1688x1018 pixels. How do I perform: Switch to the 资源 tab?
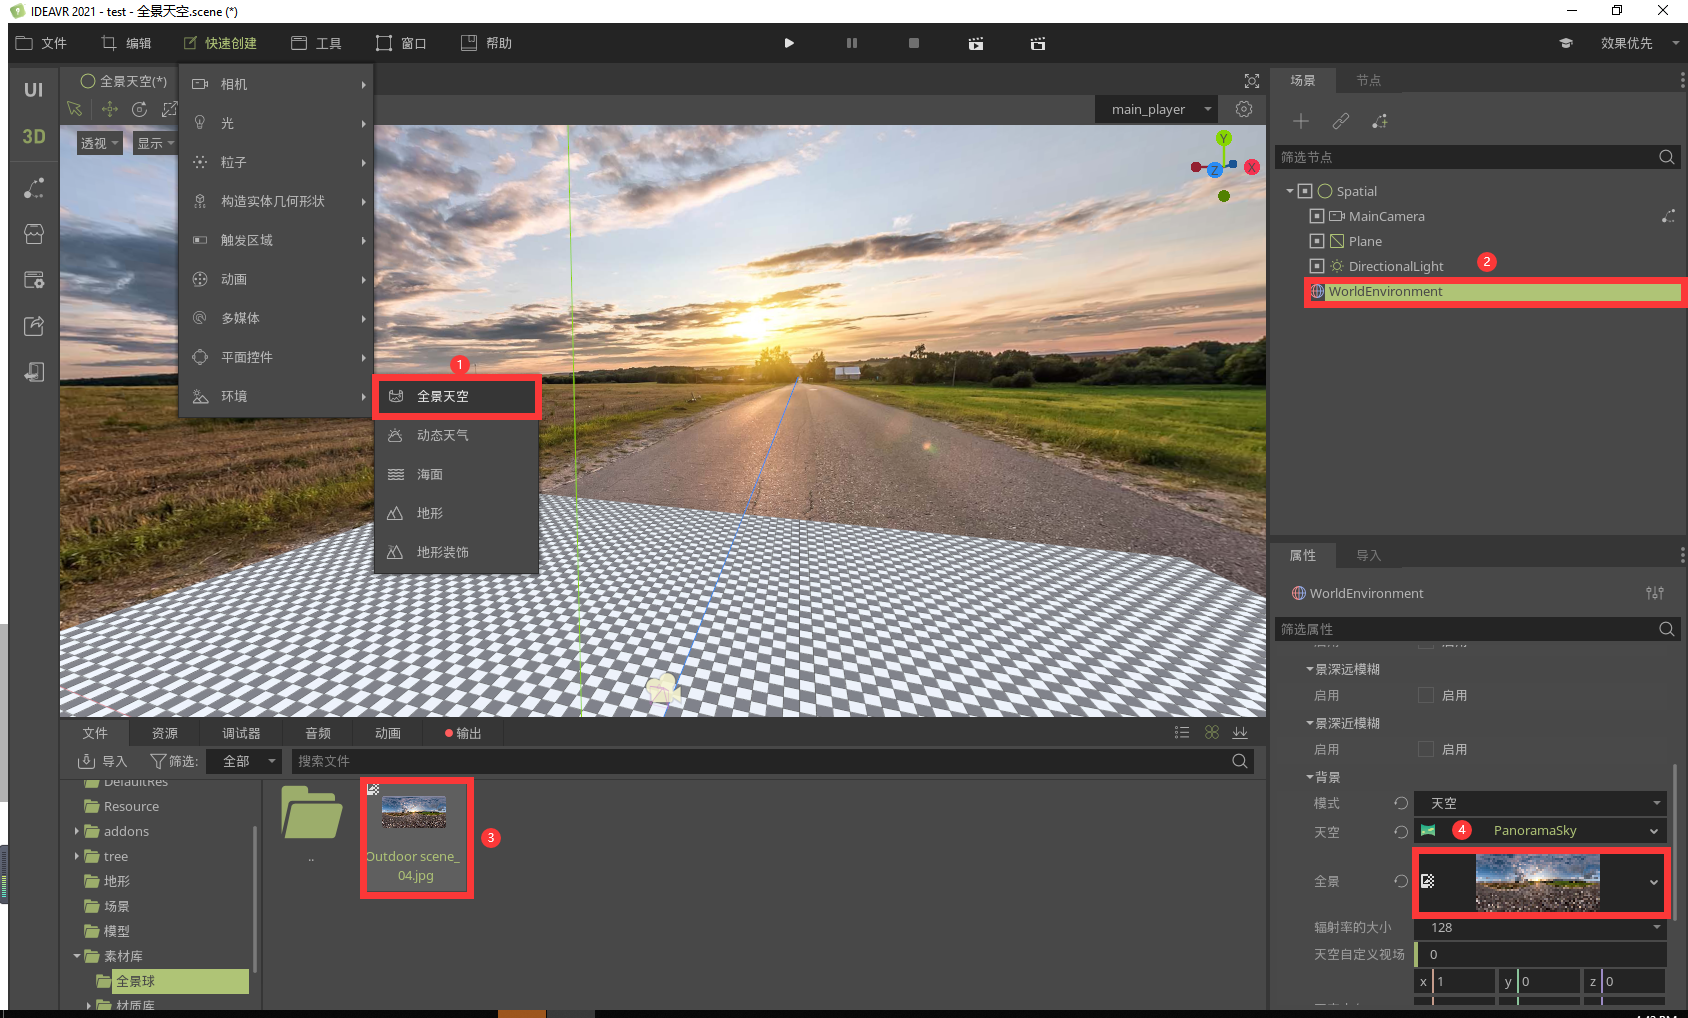pos(165,733)
